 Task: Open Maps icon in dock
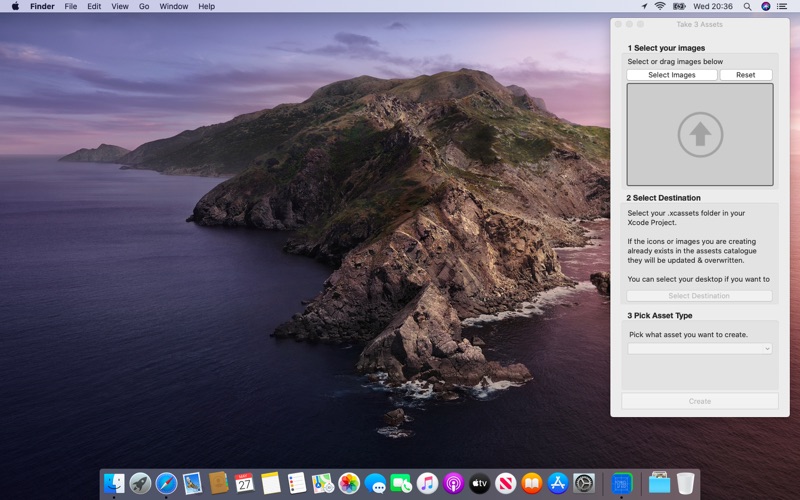[x=323, y=483]
